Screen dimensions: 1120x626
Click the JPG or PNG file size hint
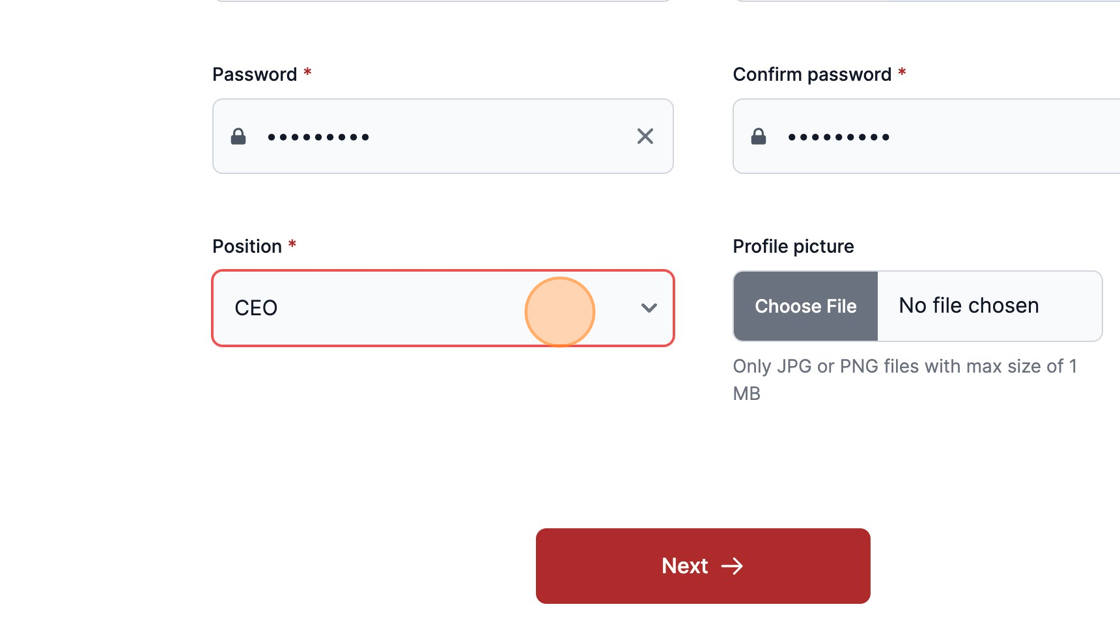click(905, 379)
